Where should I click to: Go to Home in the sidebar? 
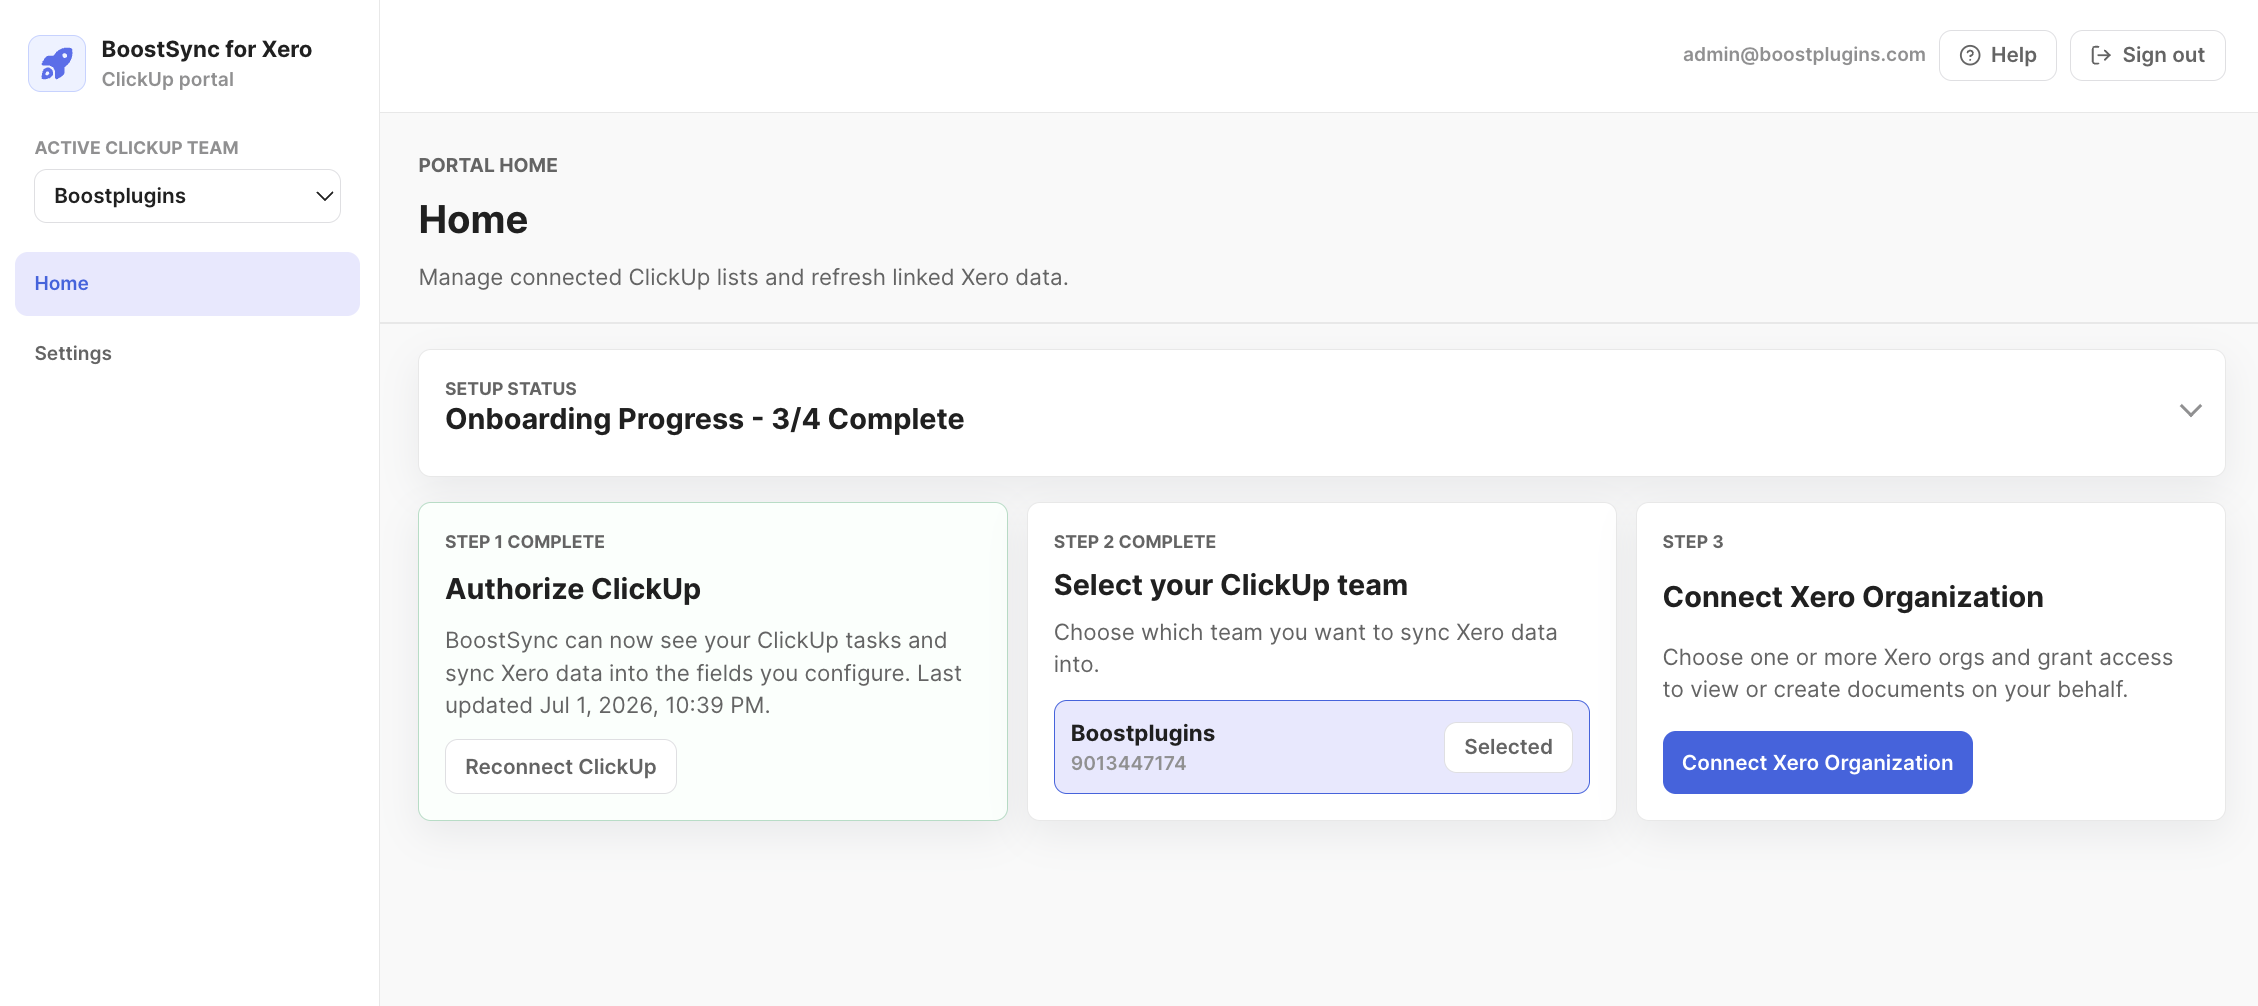188,284
